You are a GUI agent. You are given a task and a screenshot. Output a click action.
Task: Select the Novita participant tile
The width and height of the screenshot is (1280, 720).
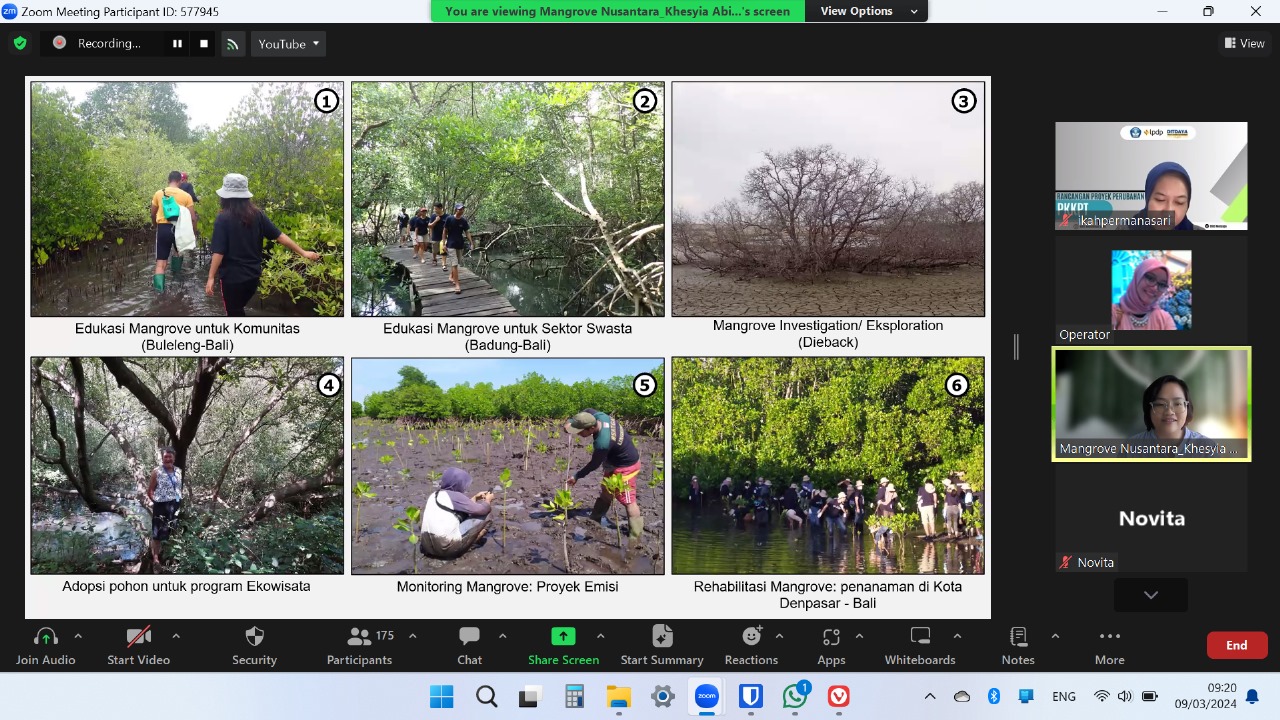point(1151,520)
